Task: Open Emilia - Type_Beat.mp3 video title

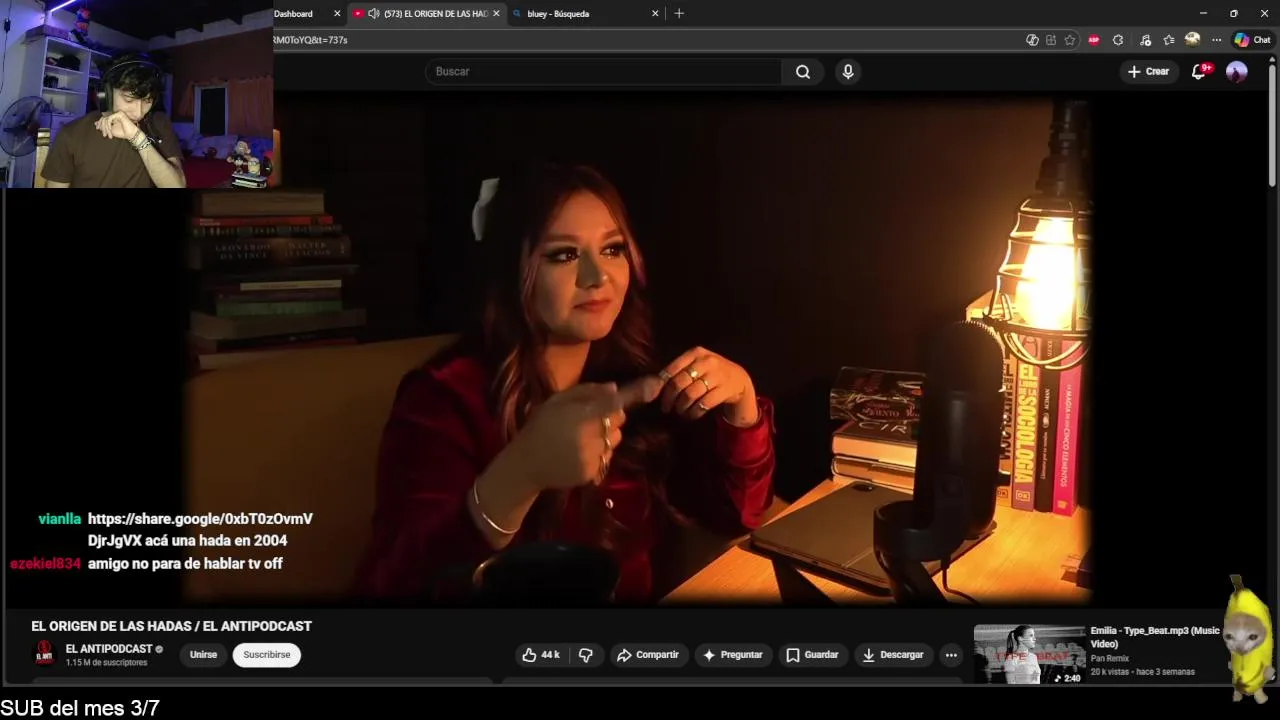Action: [1154, 637]
